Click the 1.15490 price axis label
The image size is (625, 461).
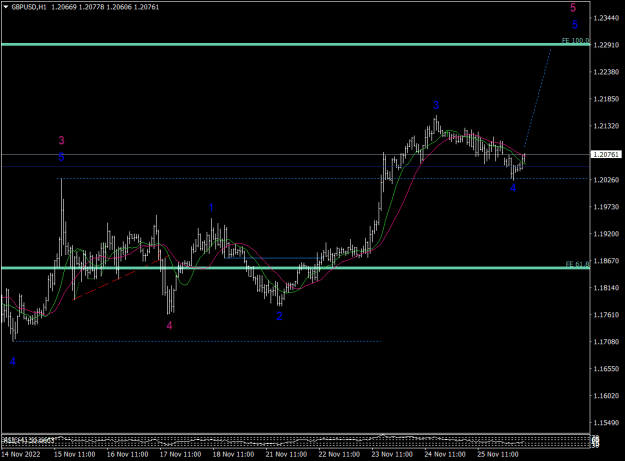pyautogui.click(x=605, y=423)
